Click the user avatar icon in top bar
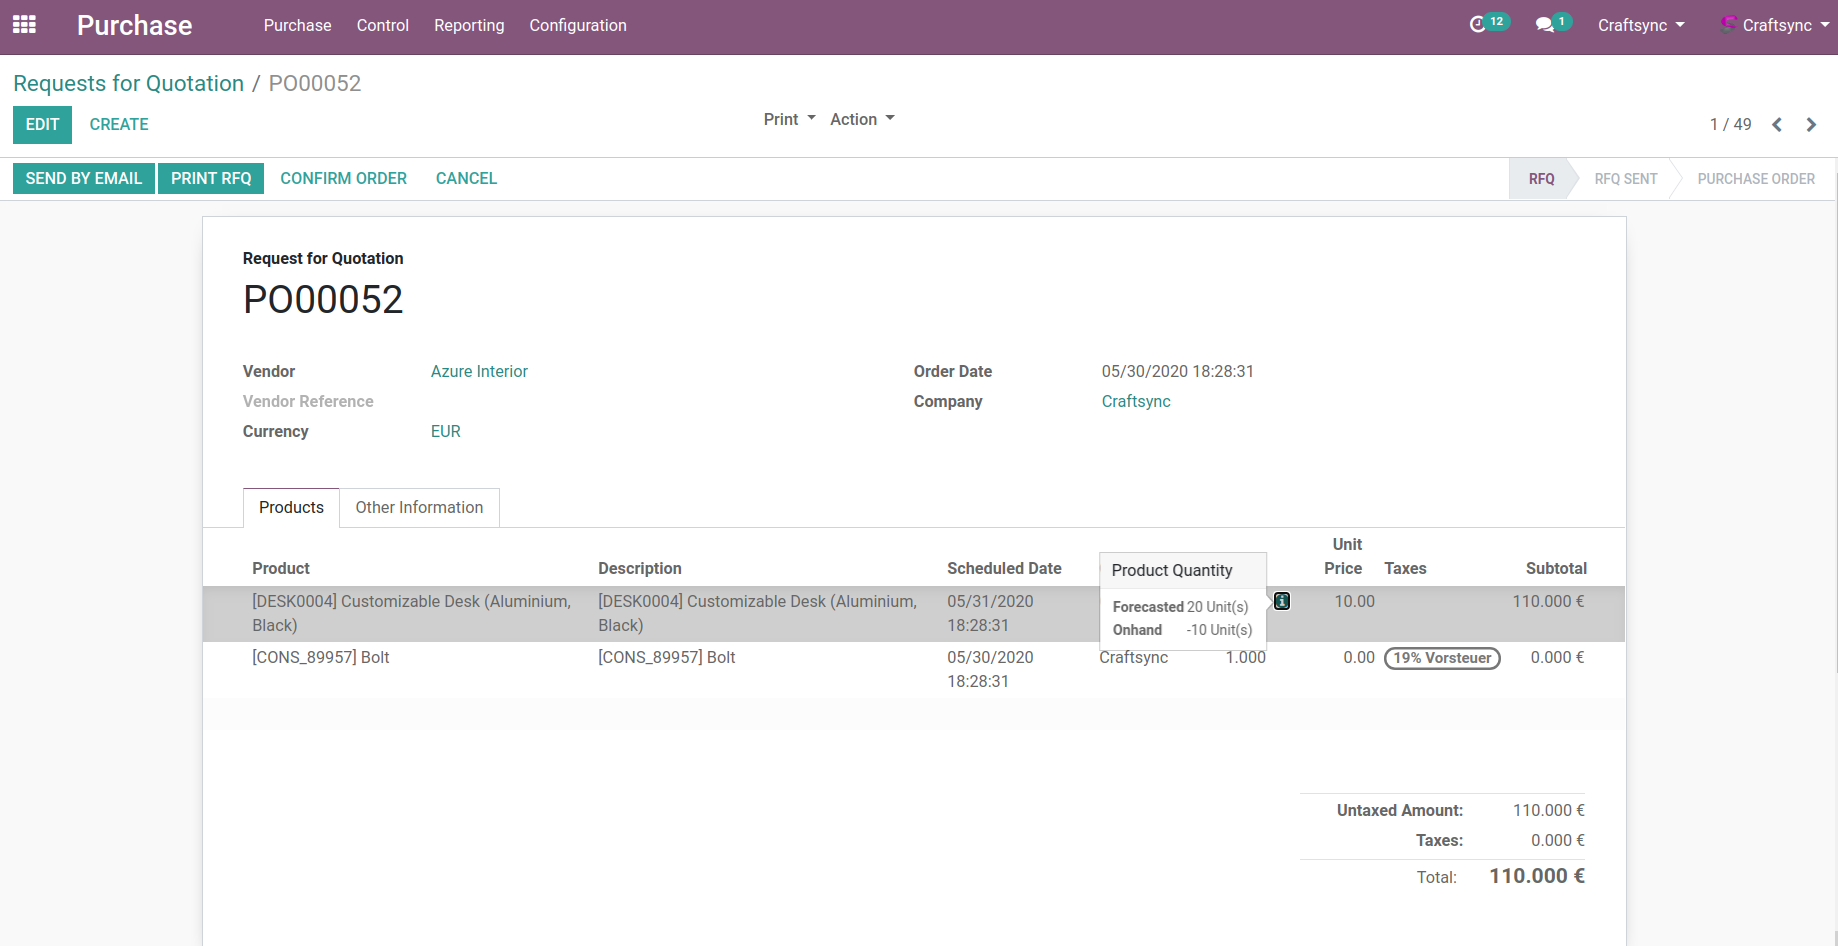This screenshot has width=1838, height=946. [x=1727, y=24]
